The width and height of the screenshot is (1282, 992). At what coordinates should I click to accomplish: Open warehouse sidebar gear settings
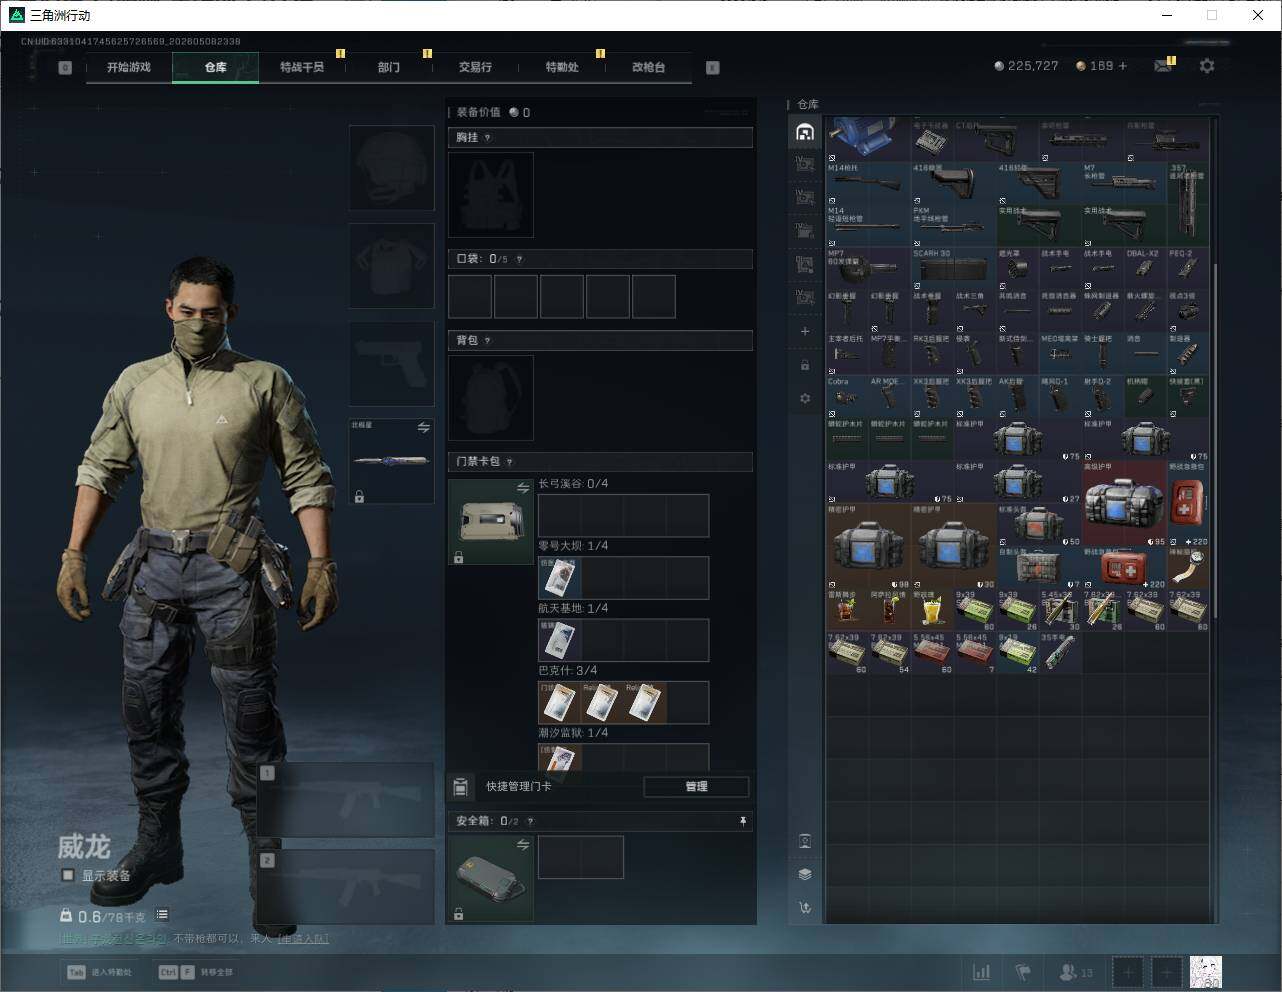pos(805,398)
